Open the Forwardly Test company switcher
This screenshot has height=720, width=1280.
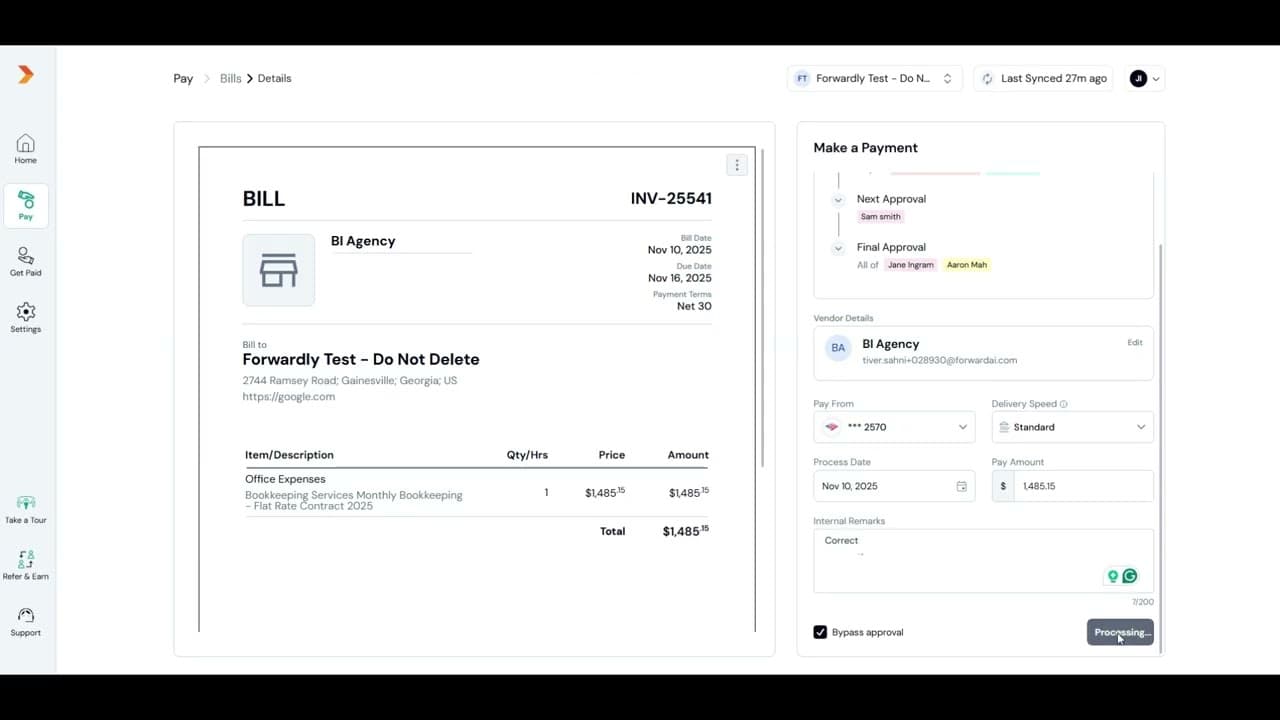[875, 78]
